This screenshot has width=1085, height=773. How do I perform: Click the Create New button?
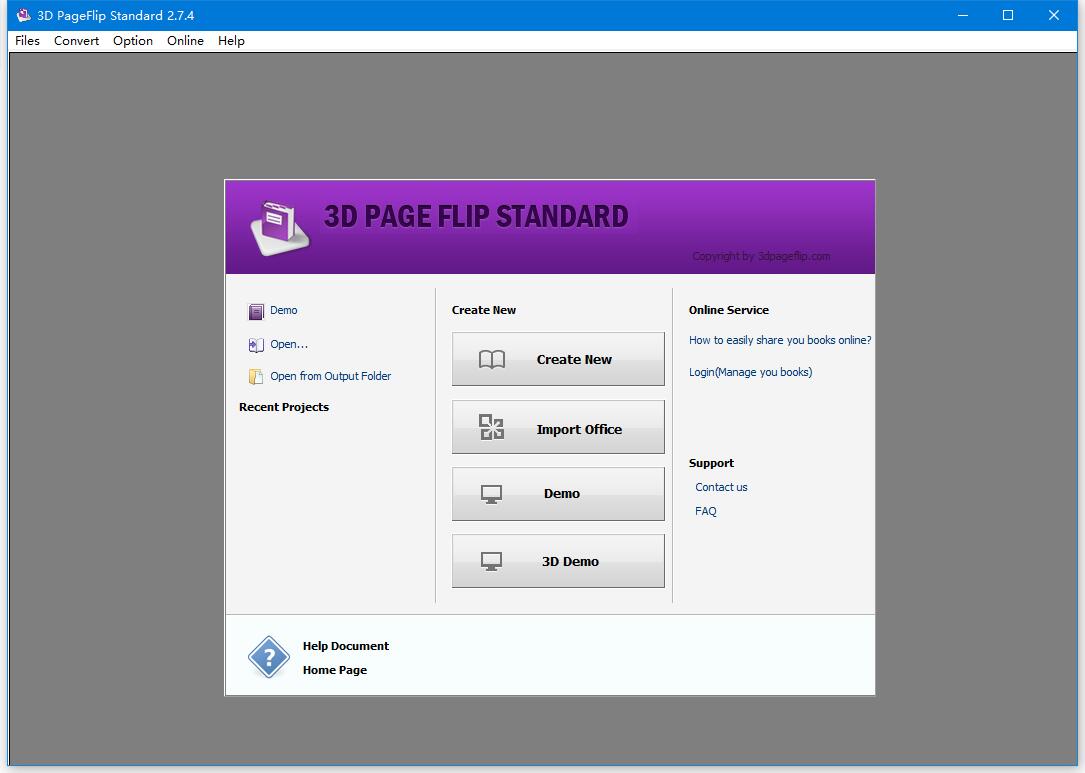(x=558, y=359)
